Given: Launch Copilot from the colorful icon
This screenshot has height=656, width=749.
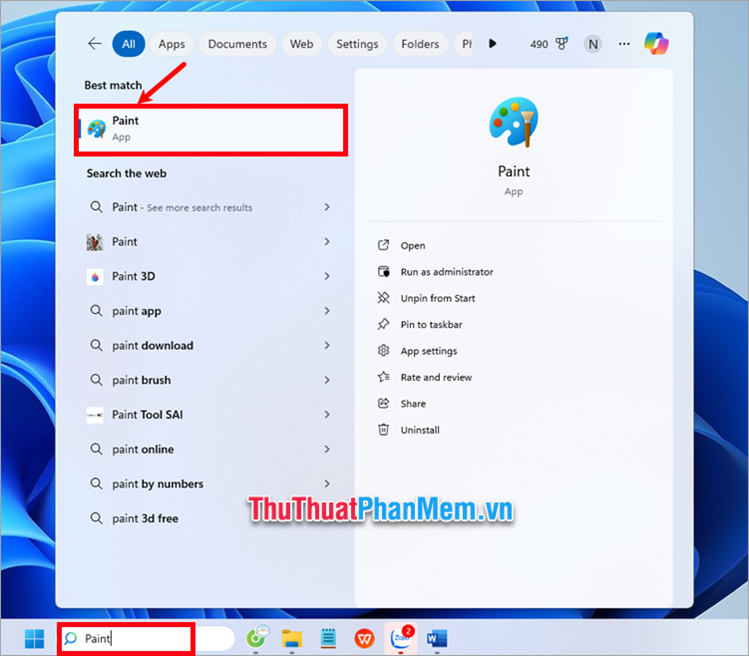Looking at the screenshot, I should tap(656, 43).
